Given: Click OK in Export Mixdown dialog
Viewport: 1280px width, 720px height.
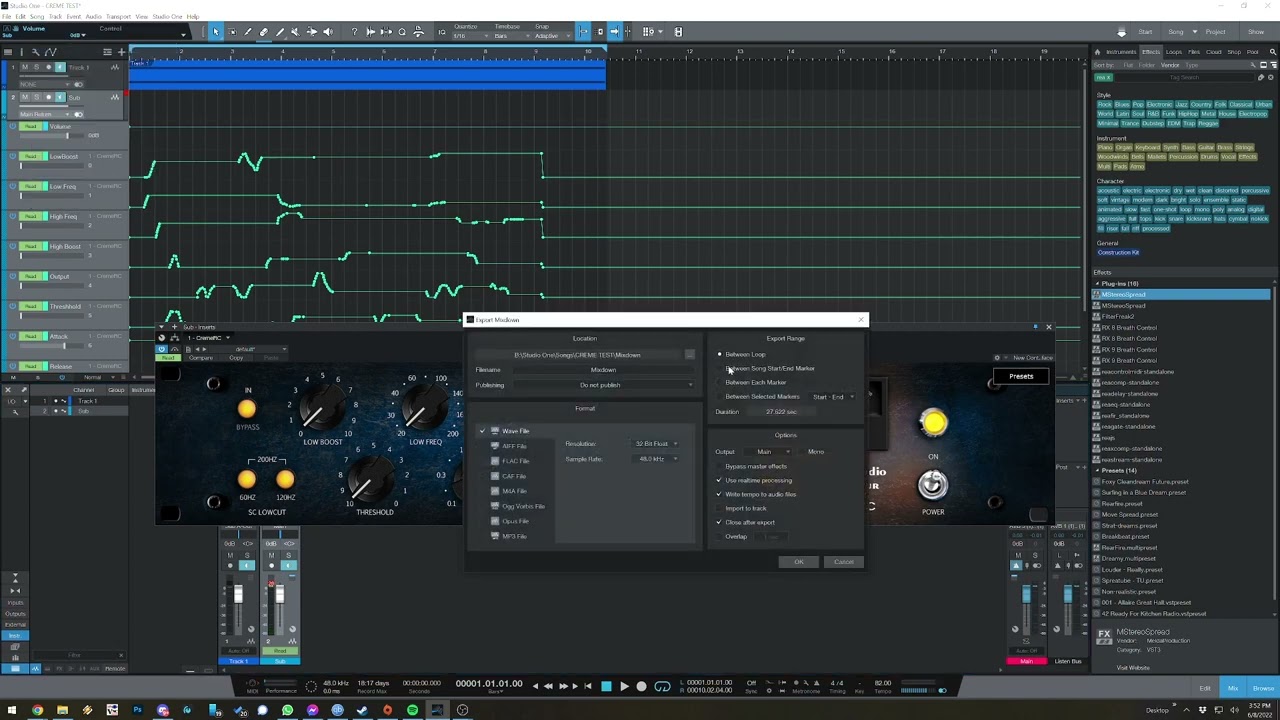Looking at the screenshot, I should coord(799,562).
